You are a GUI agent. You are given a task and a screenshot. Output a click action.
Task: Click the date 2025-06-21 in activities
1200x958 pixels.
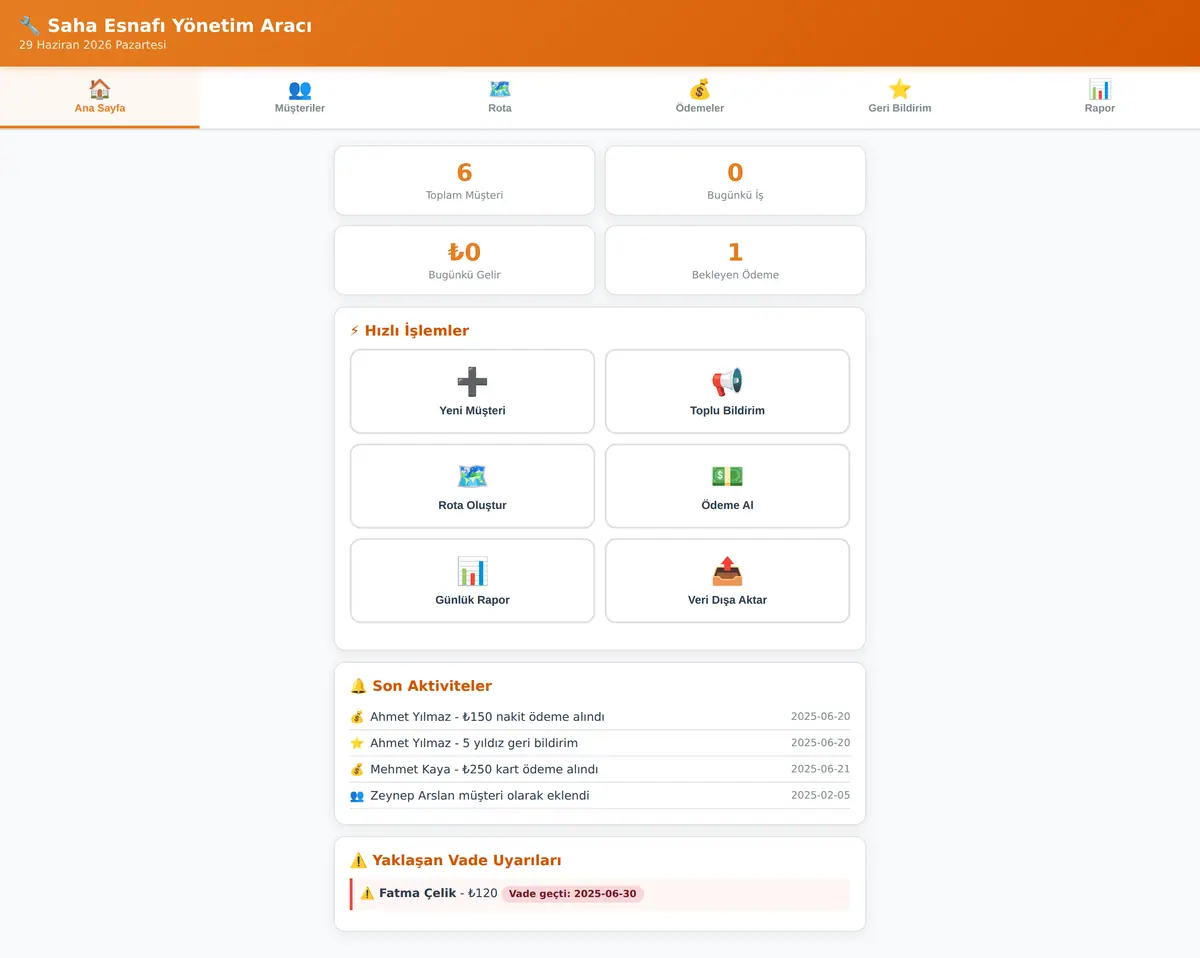point(820,770)
